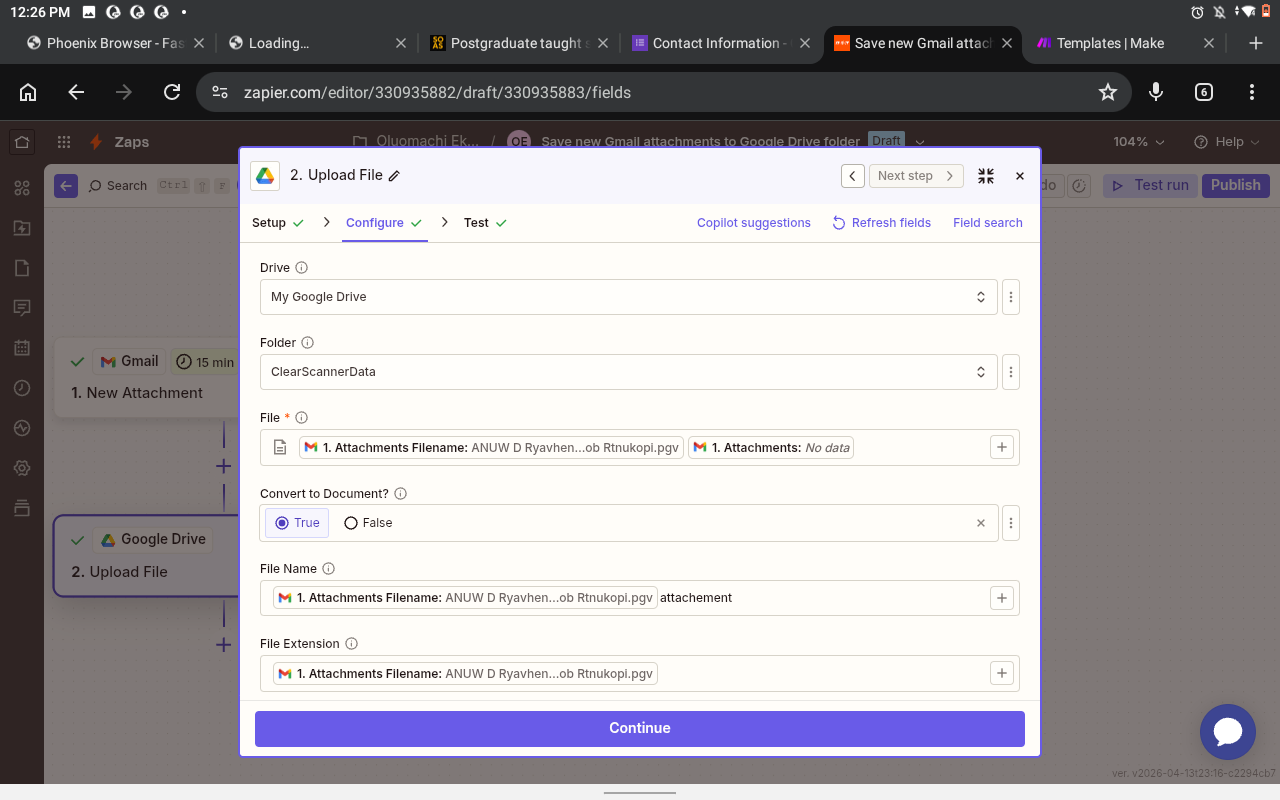This screenshot has height=800, width=1280.
Task: Open the 104% zoom level dropdown
Action: [1139, 142]
